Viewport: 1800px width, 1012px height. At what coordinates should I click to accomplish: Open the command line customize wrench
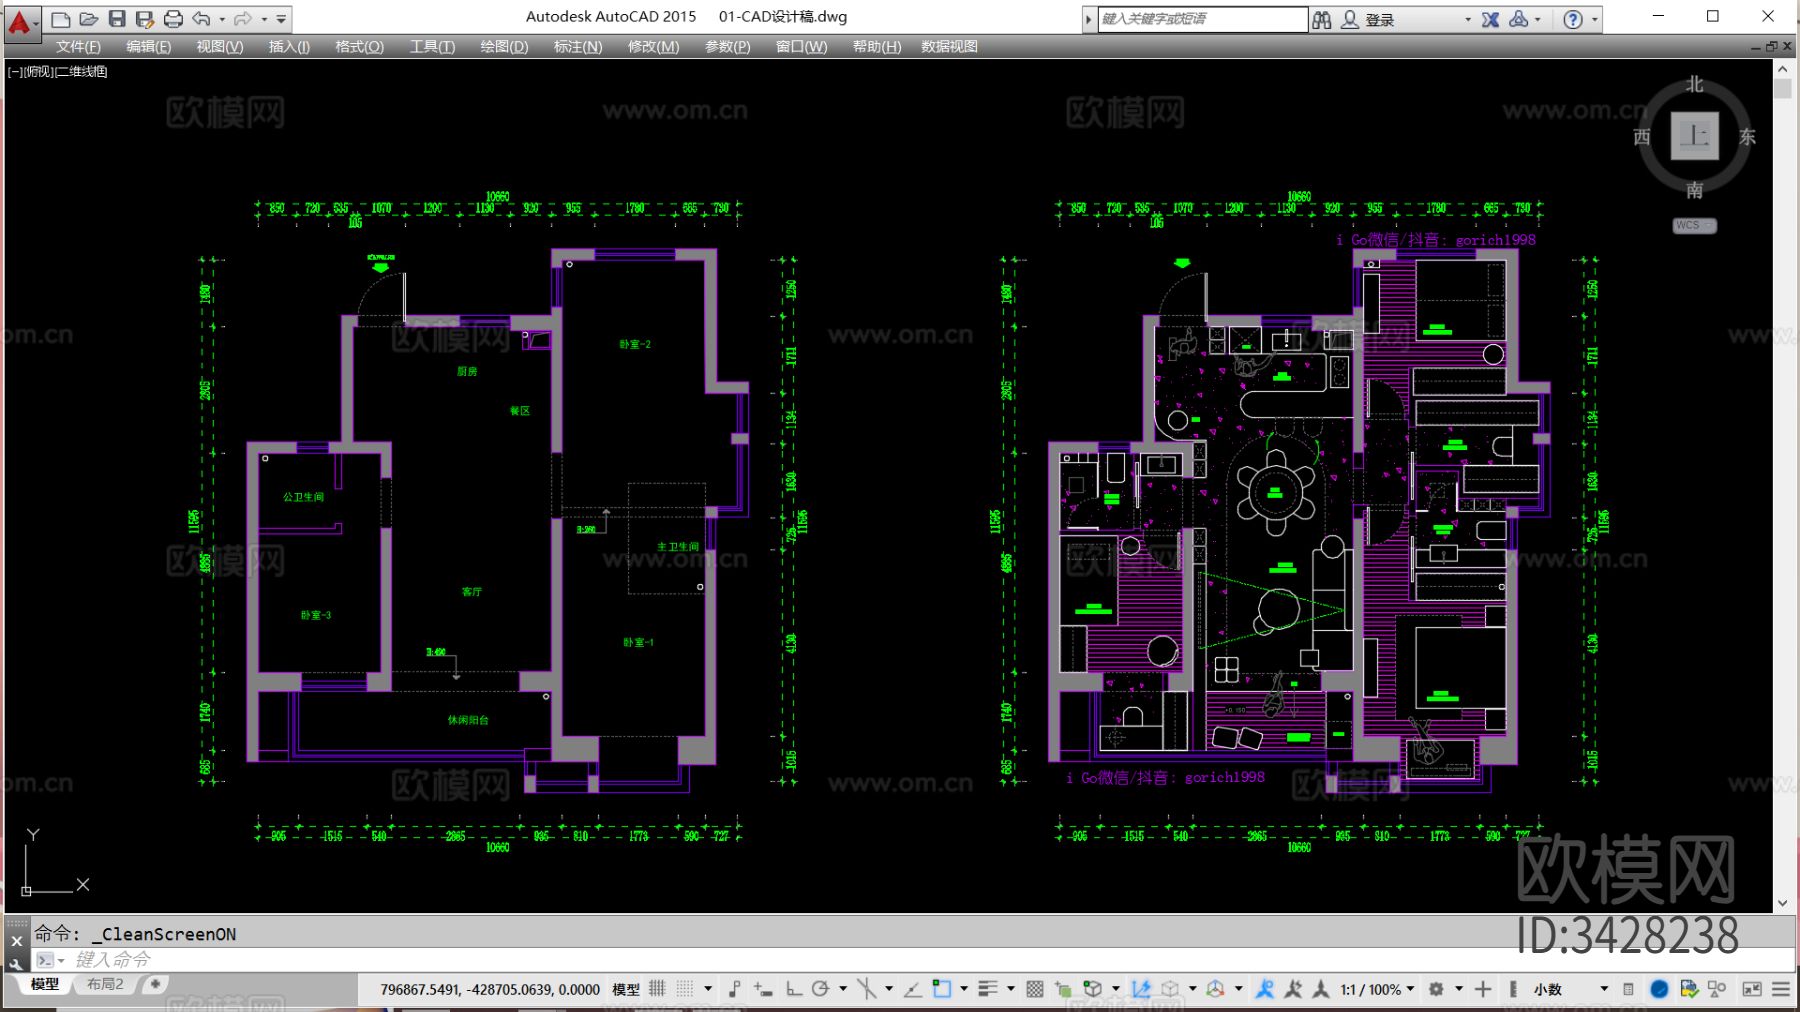16,963
